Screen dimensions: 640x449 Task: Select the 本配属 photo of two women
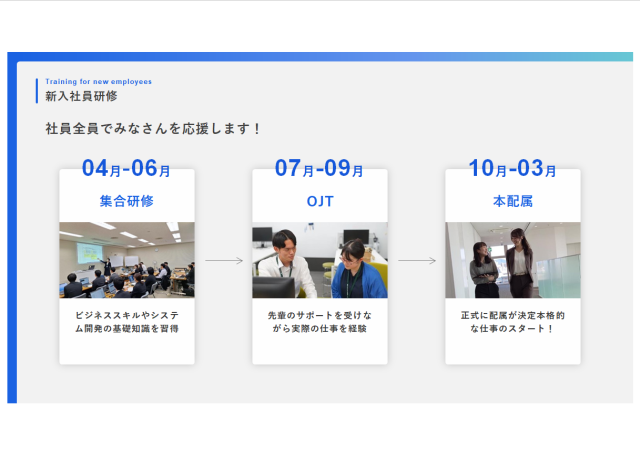coord(512,260)
